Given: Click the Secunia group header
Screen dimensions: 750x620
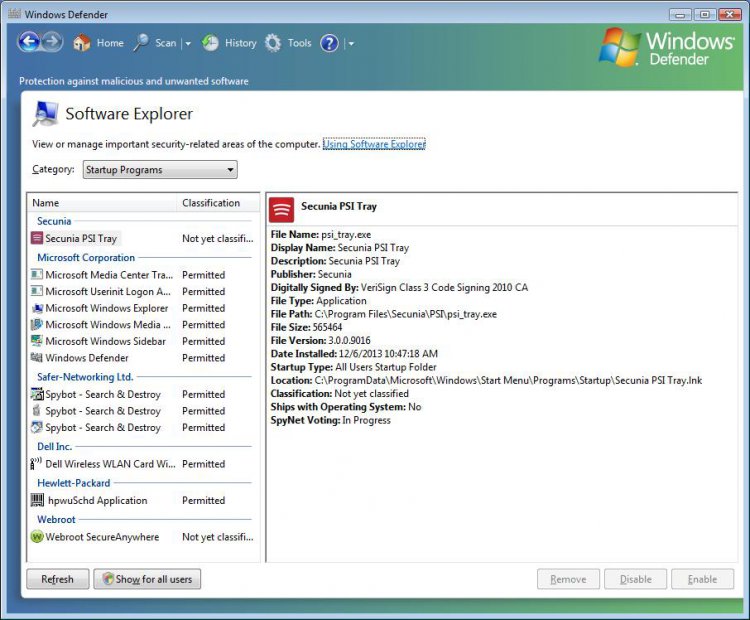Looking at the screenshot, I should pos(54,221).
